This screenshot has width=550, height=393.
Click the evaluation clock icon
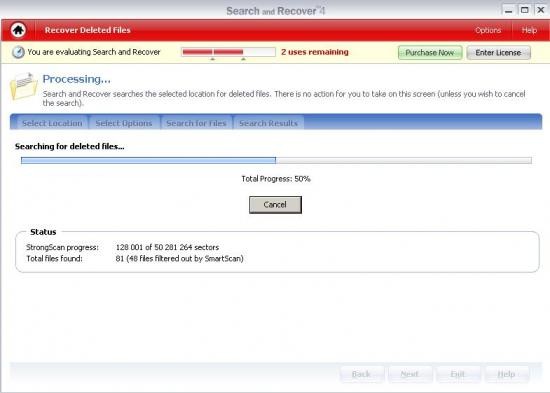18,52
